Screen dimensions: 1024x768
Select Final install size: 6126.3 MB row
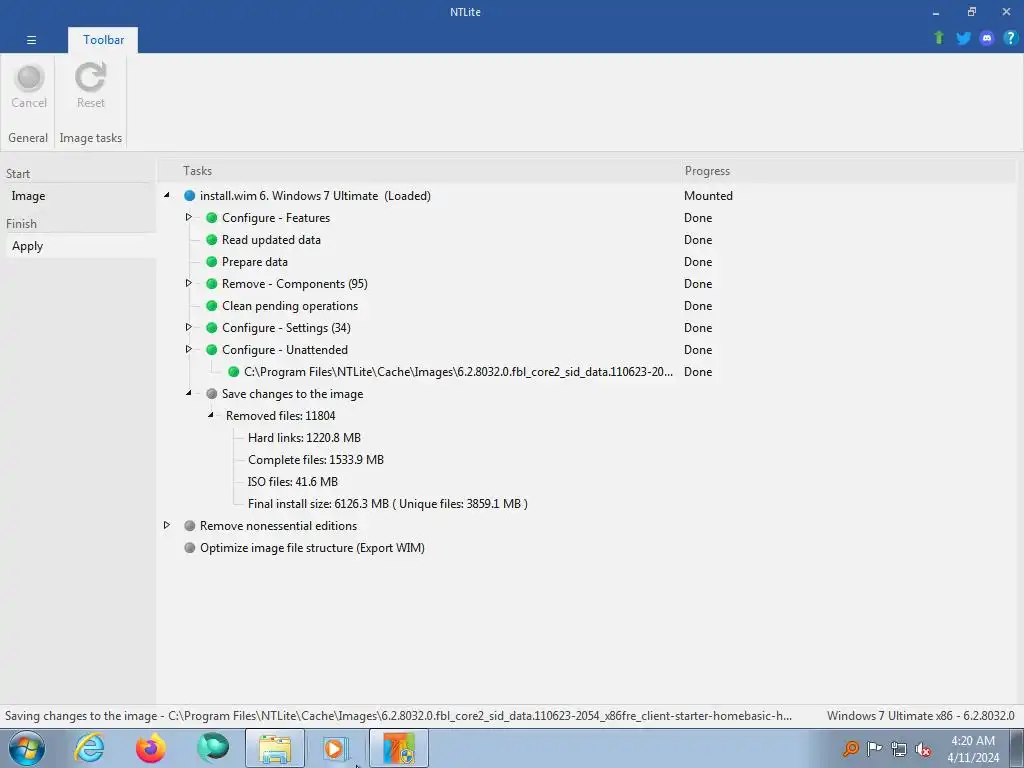point(388,504)
